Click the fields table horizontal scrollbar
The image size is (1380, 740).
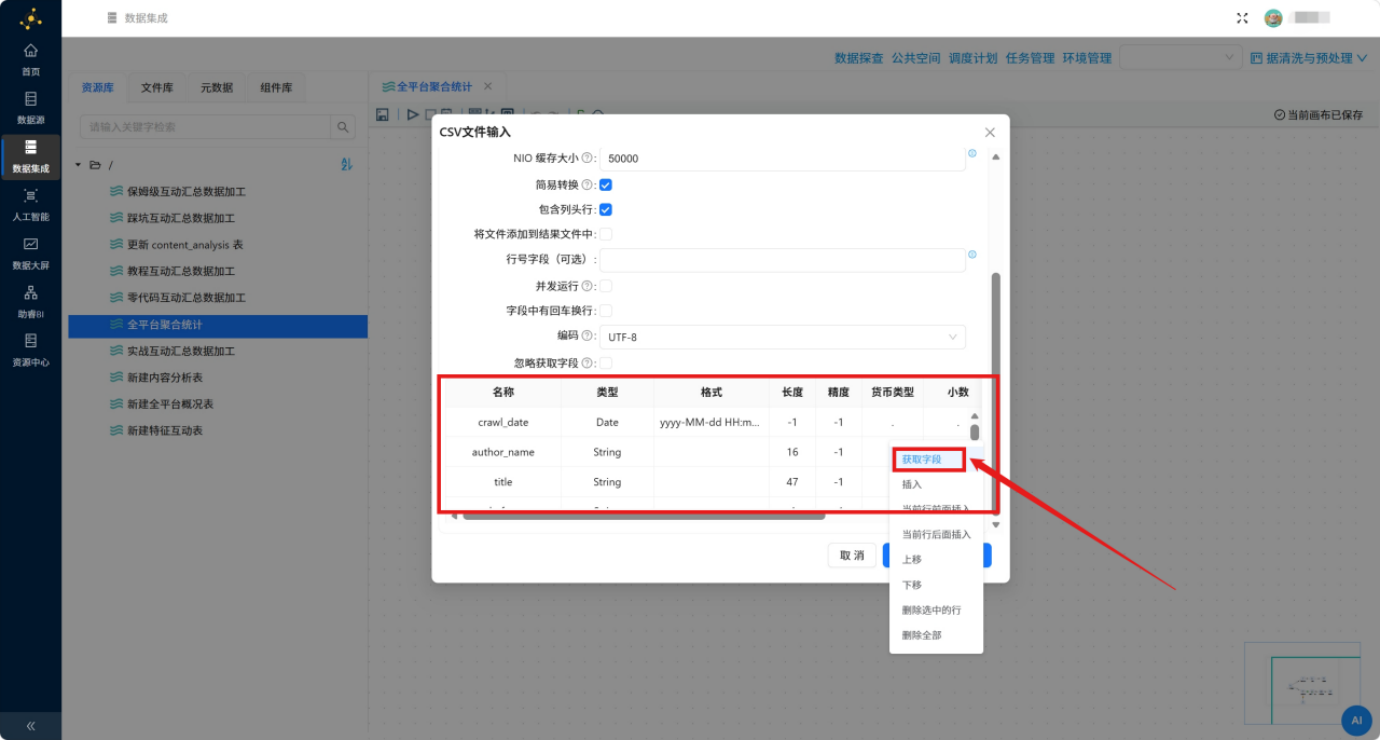[643, 516]
